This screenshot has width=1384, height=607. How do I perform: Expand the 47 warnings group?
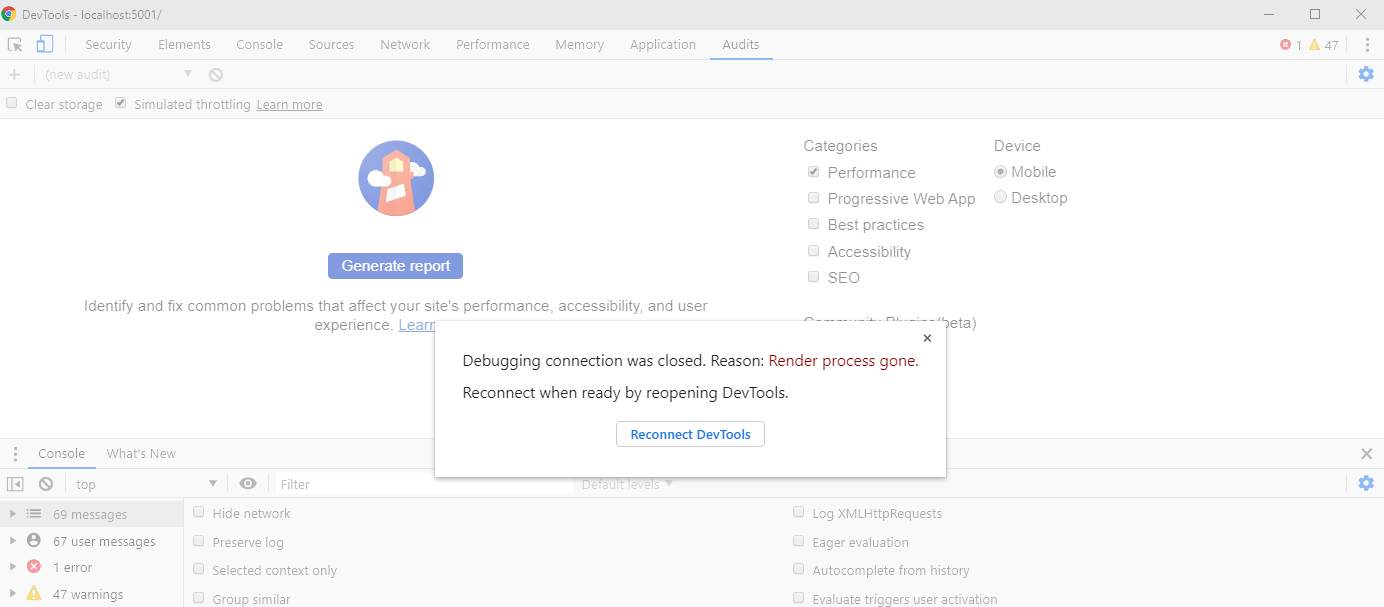pos(13,594)
